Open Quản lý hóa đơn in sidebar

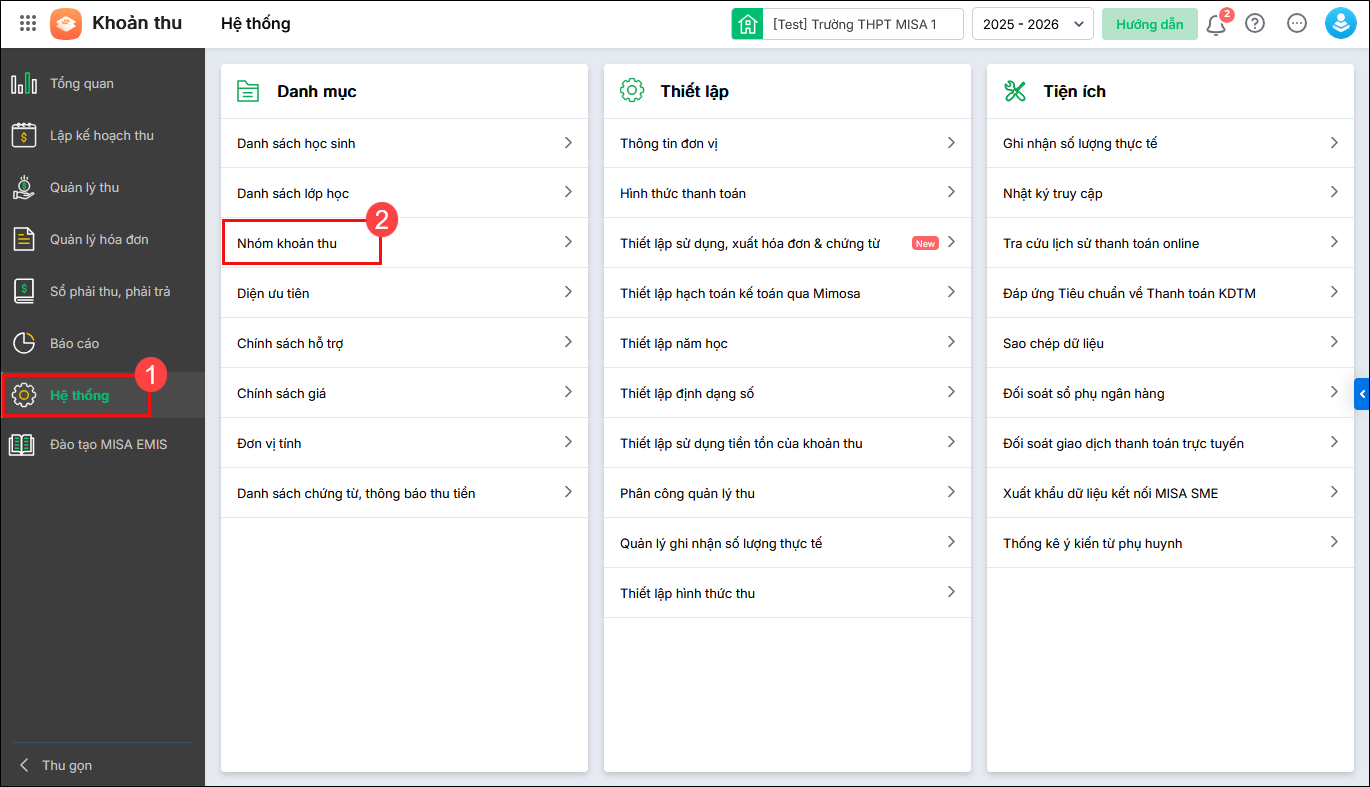99,240
